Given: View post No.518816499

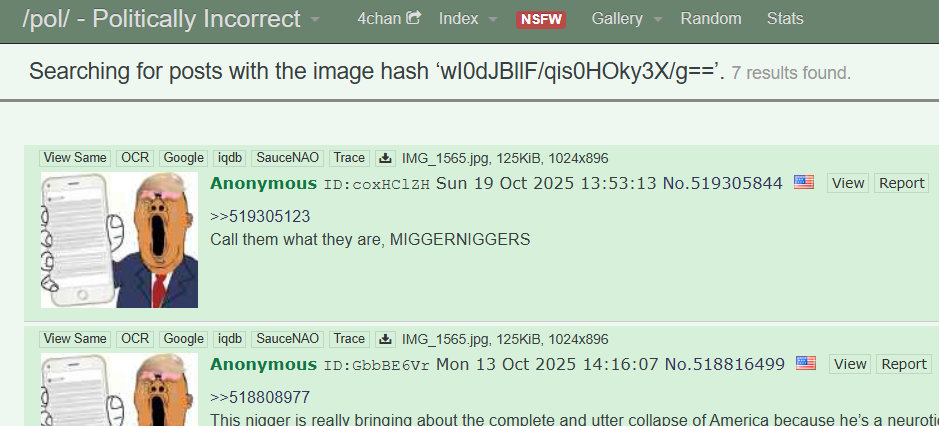Looking at the screenshot, I should (850, 364).
